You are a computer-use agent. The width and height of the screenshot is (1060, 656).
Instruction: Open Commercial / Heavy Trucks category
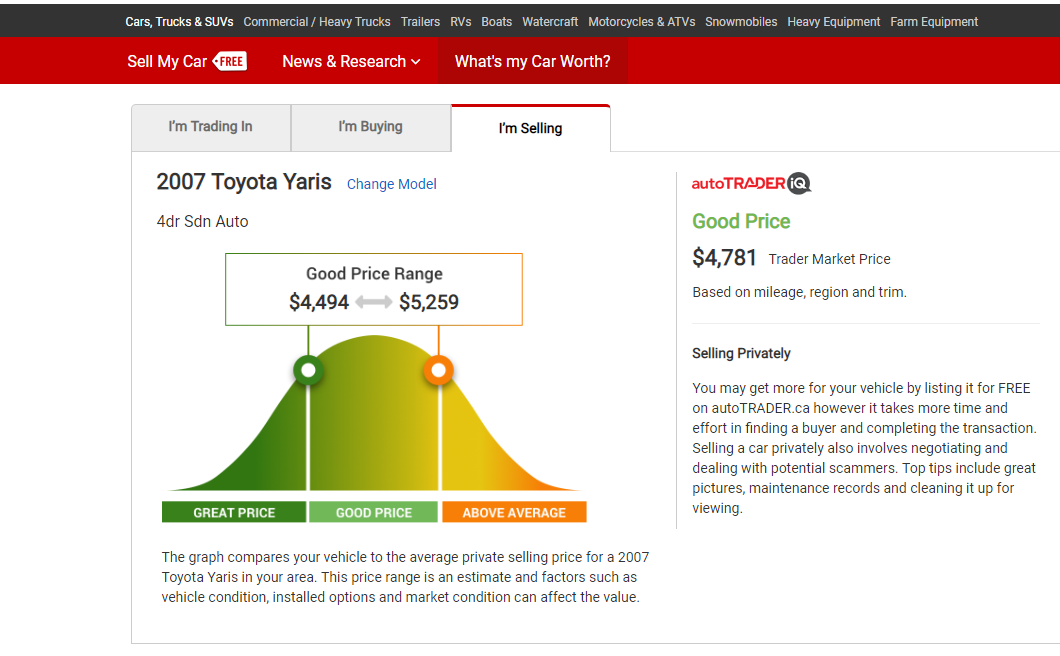(x=316, y=22)
